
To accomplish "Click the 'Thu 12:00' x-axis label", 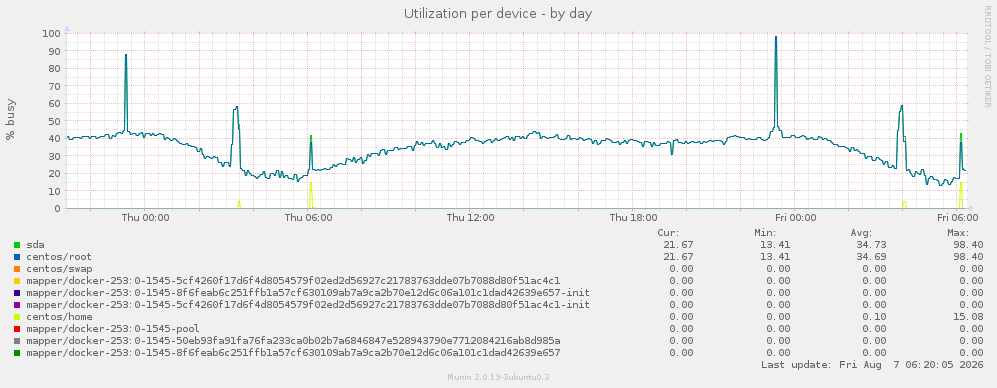I will (x=471, y=218).
